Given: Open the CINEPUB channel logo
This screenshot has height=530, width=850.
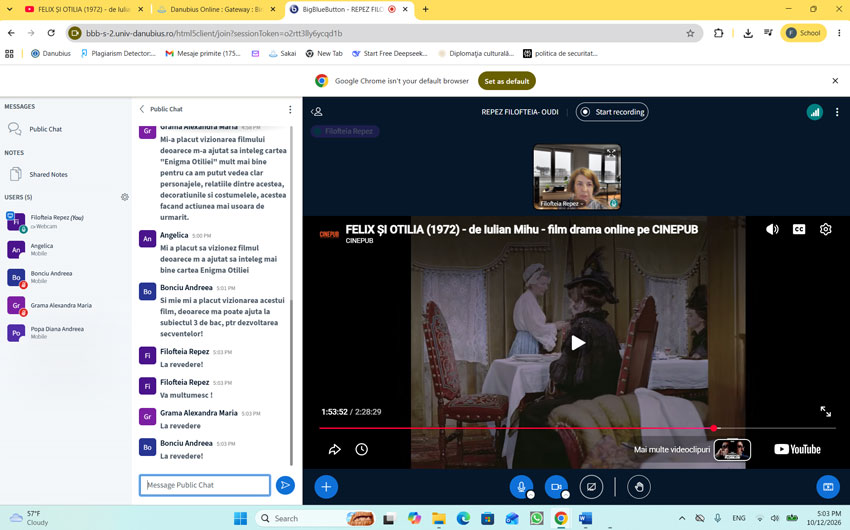Looking at the screenshot, I should click(329, 234).
